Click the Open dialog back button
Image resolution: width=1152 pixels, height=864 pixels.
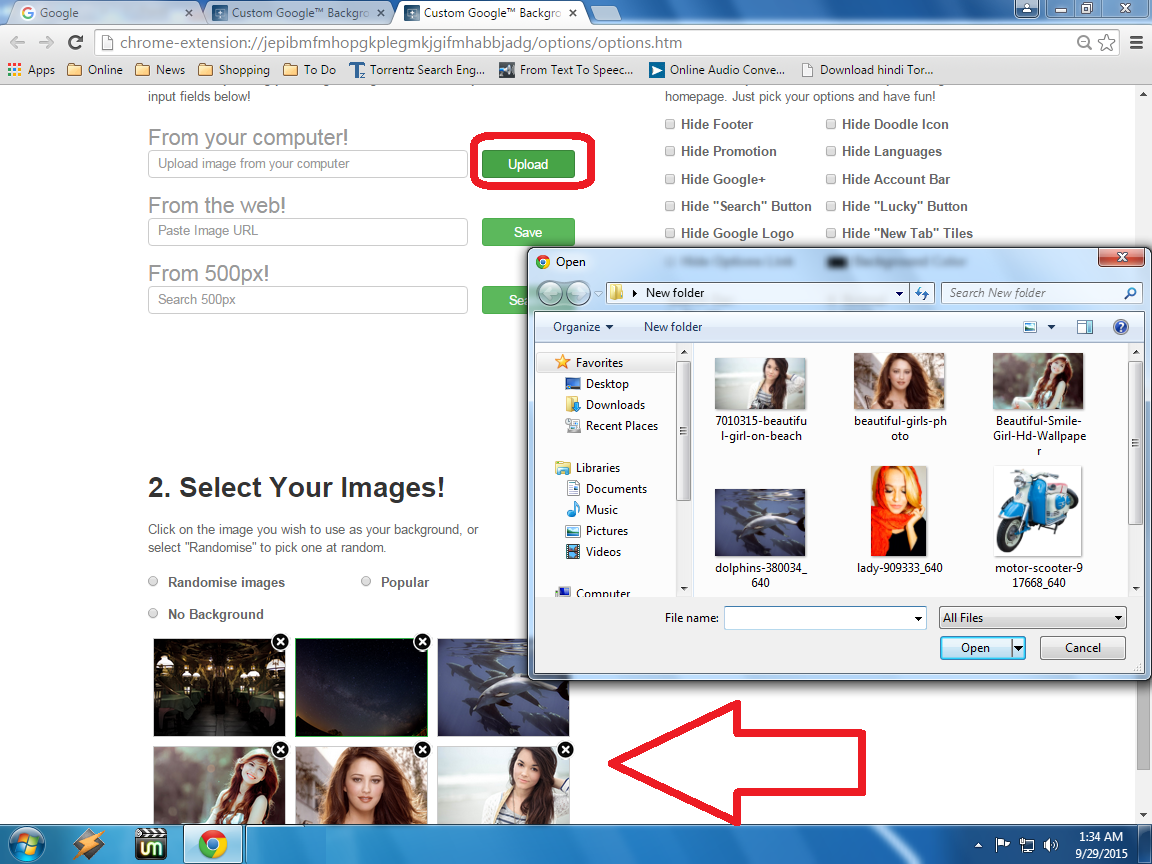[550, 293]
